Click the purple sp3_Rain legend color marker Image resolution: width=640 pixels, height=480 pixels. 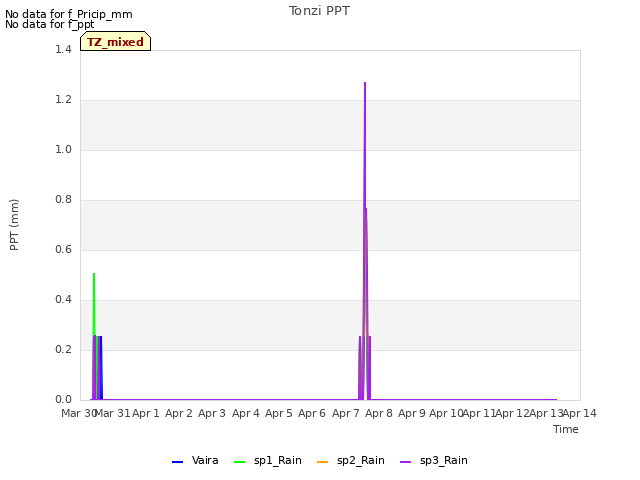coord(405,462)
